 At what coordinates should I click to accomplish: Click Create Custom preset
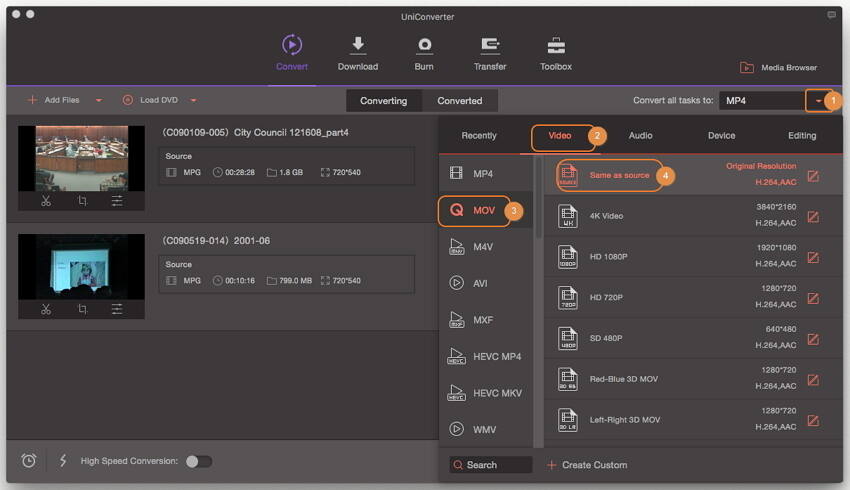click(x=587, y=465)
